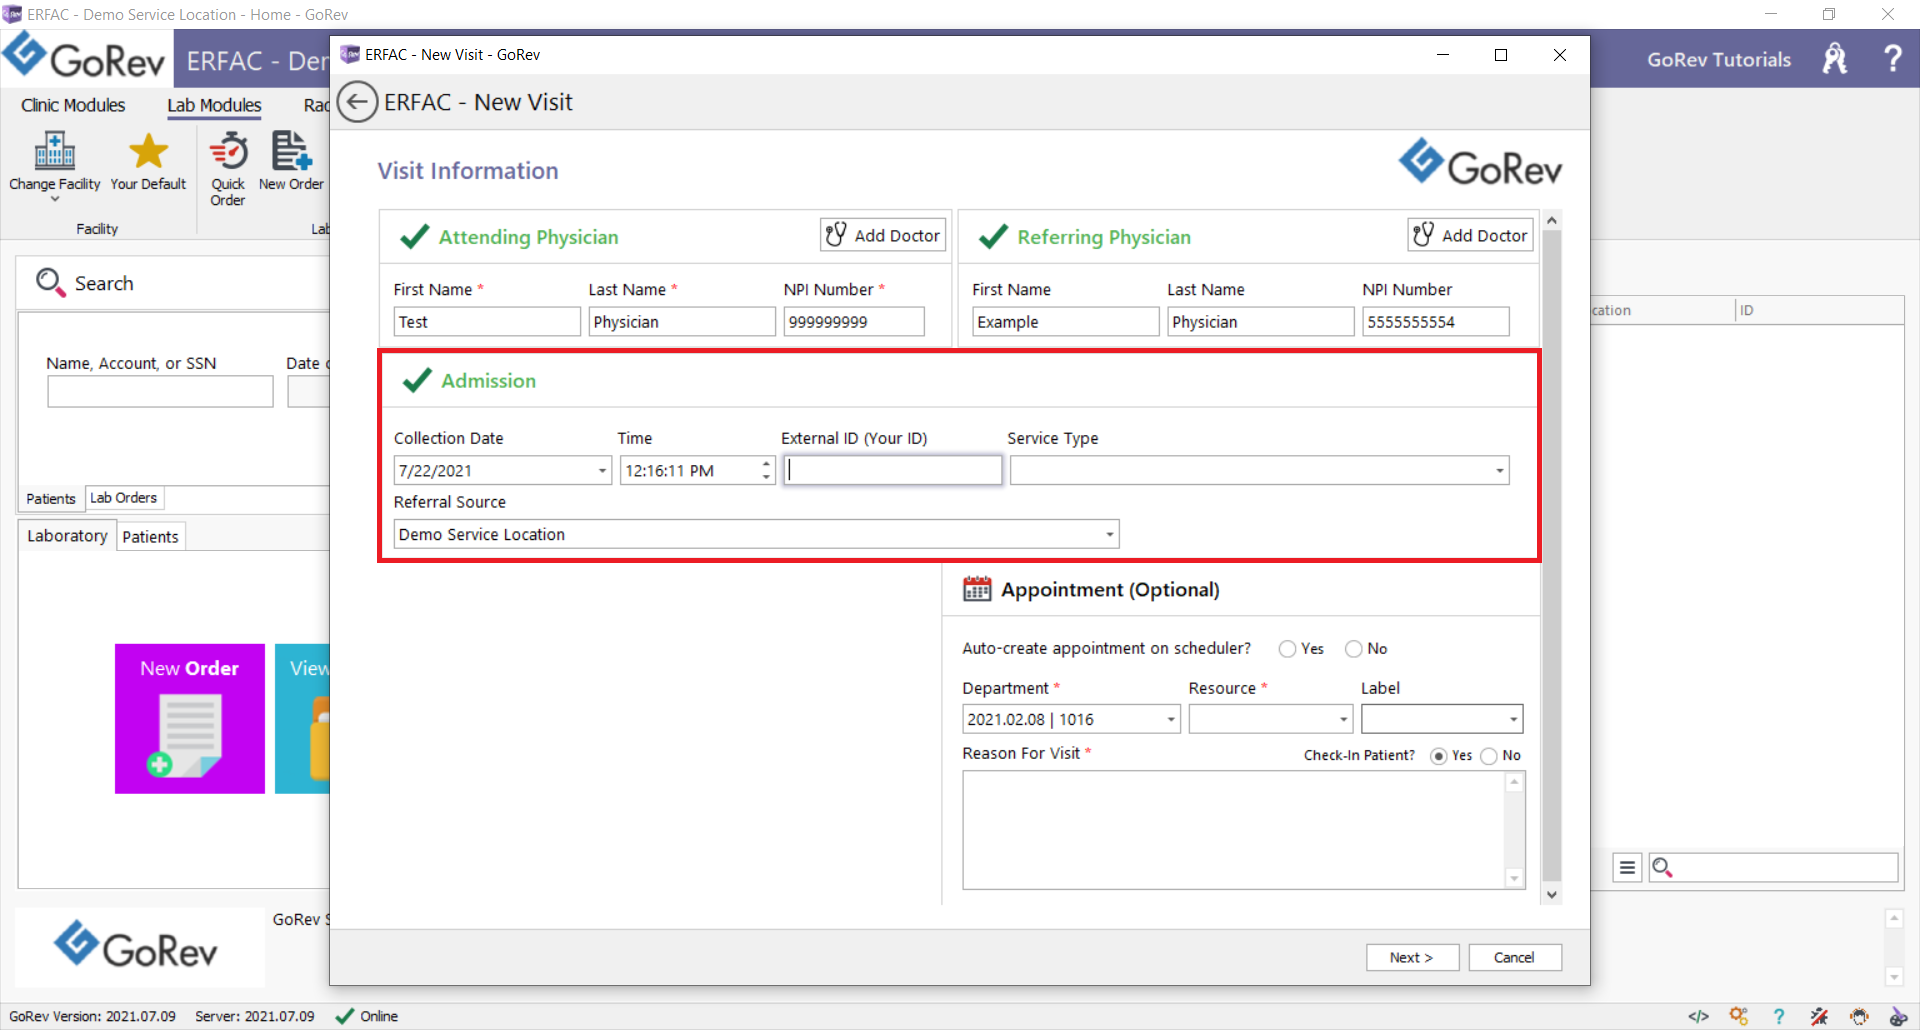Screen dimensions: 1920x1030
Task: Click the bottom right search magnifier icon
Action: pos(1662,867)
